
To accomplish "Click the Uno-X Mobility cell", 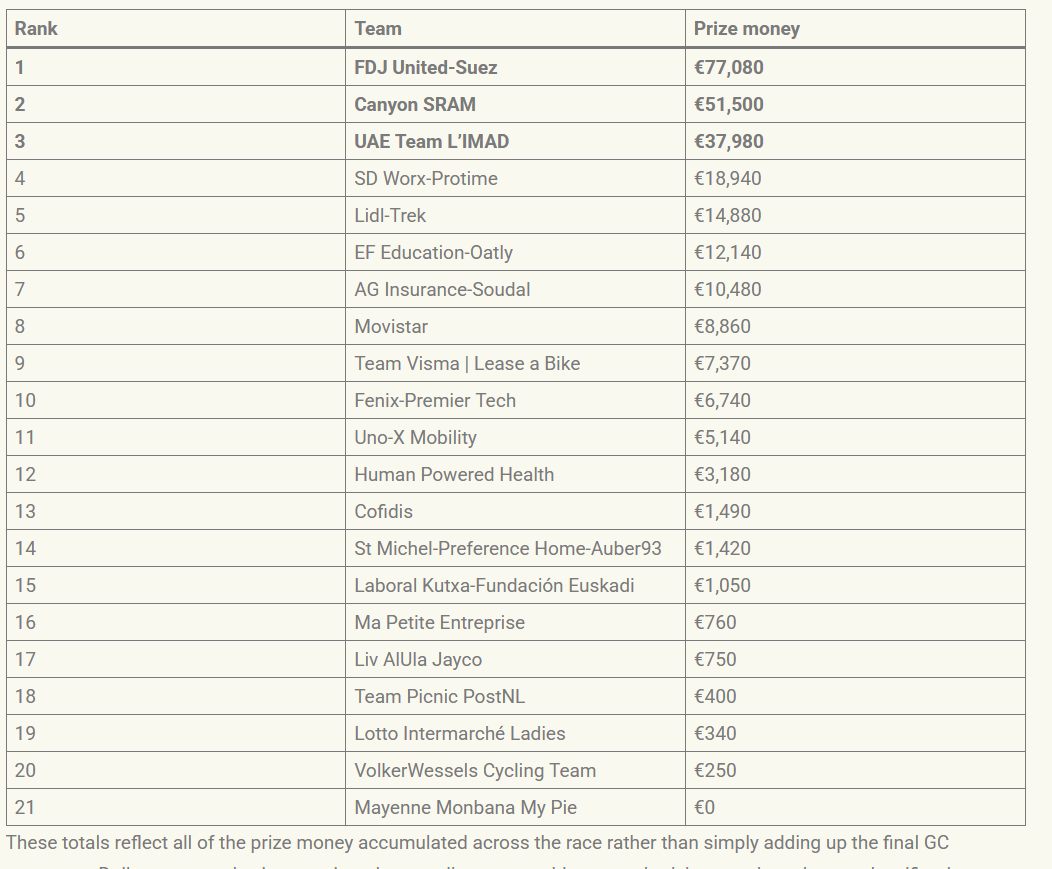I will 515,437.
